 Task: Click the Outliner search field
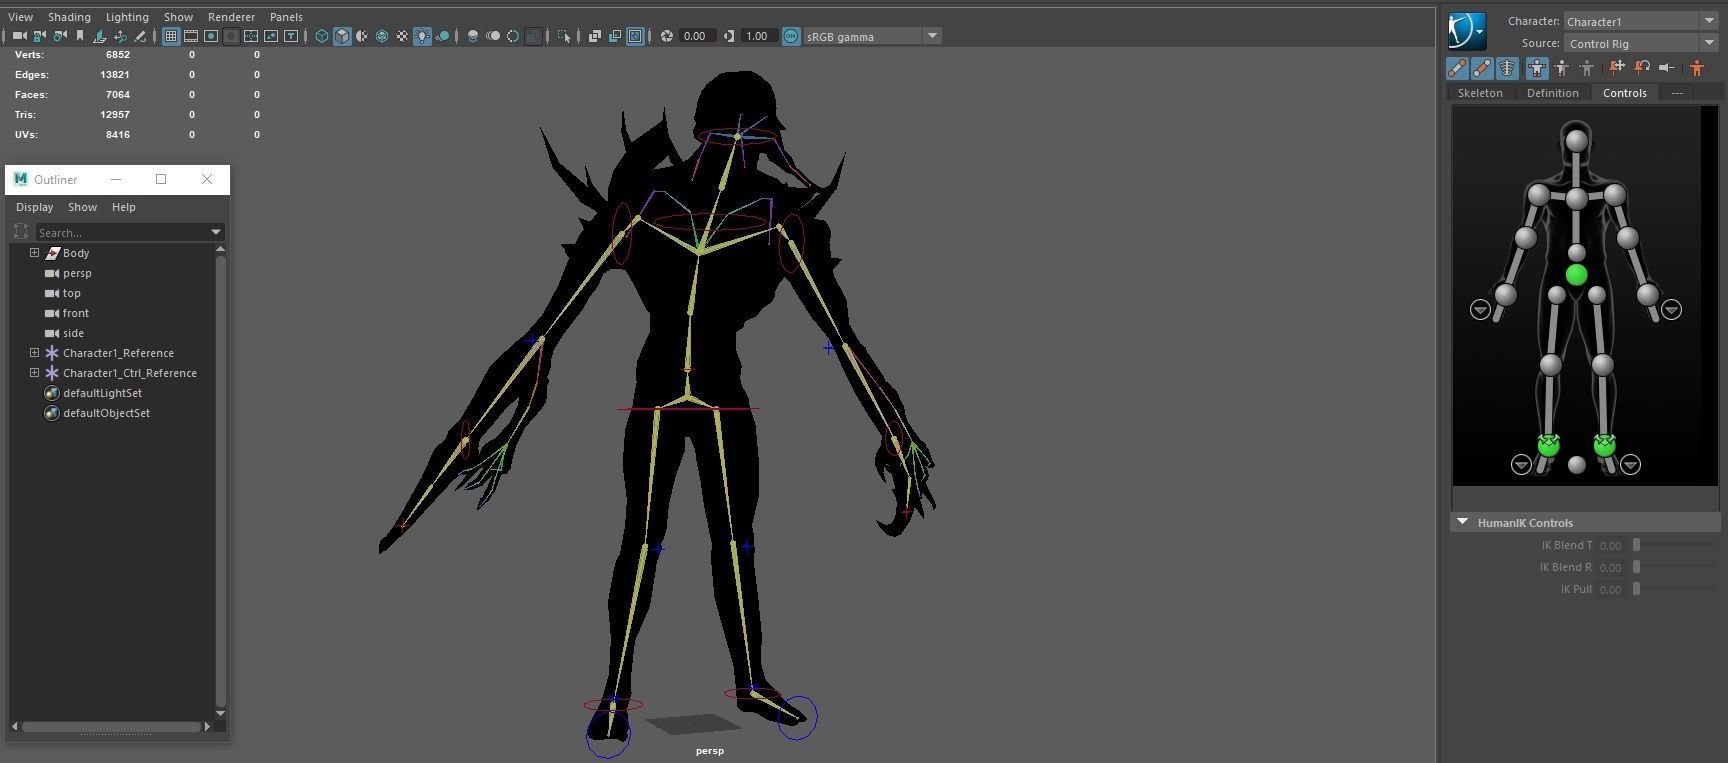pyautogui.click(x=120, y=232)
